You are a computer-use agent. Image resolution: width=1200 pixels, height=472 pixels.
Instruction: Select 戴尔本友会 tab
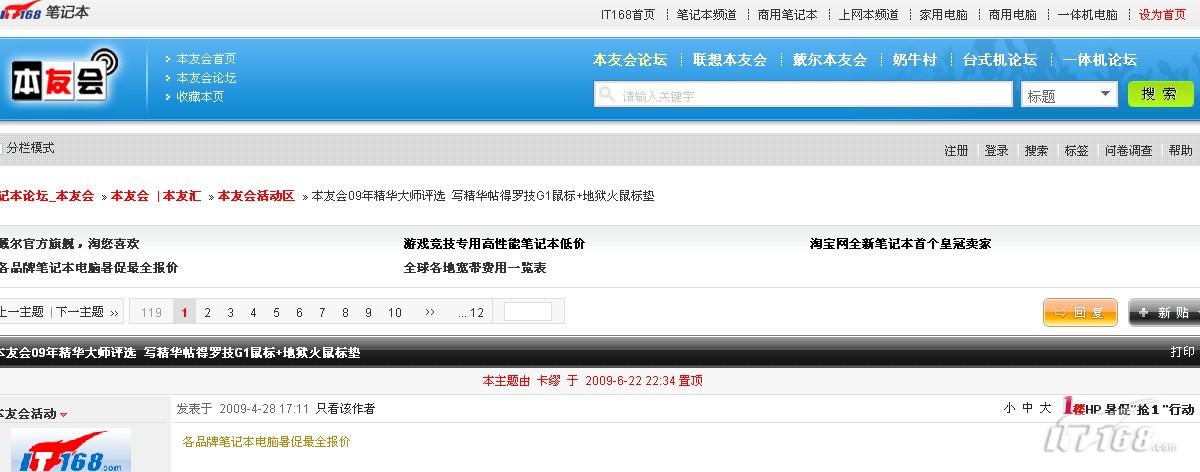830,60
